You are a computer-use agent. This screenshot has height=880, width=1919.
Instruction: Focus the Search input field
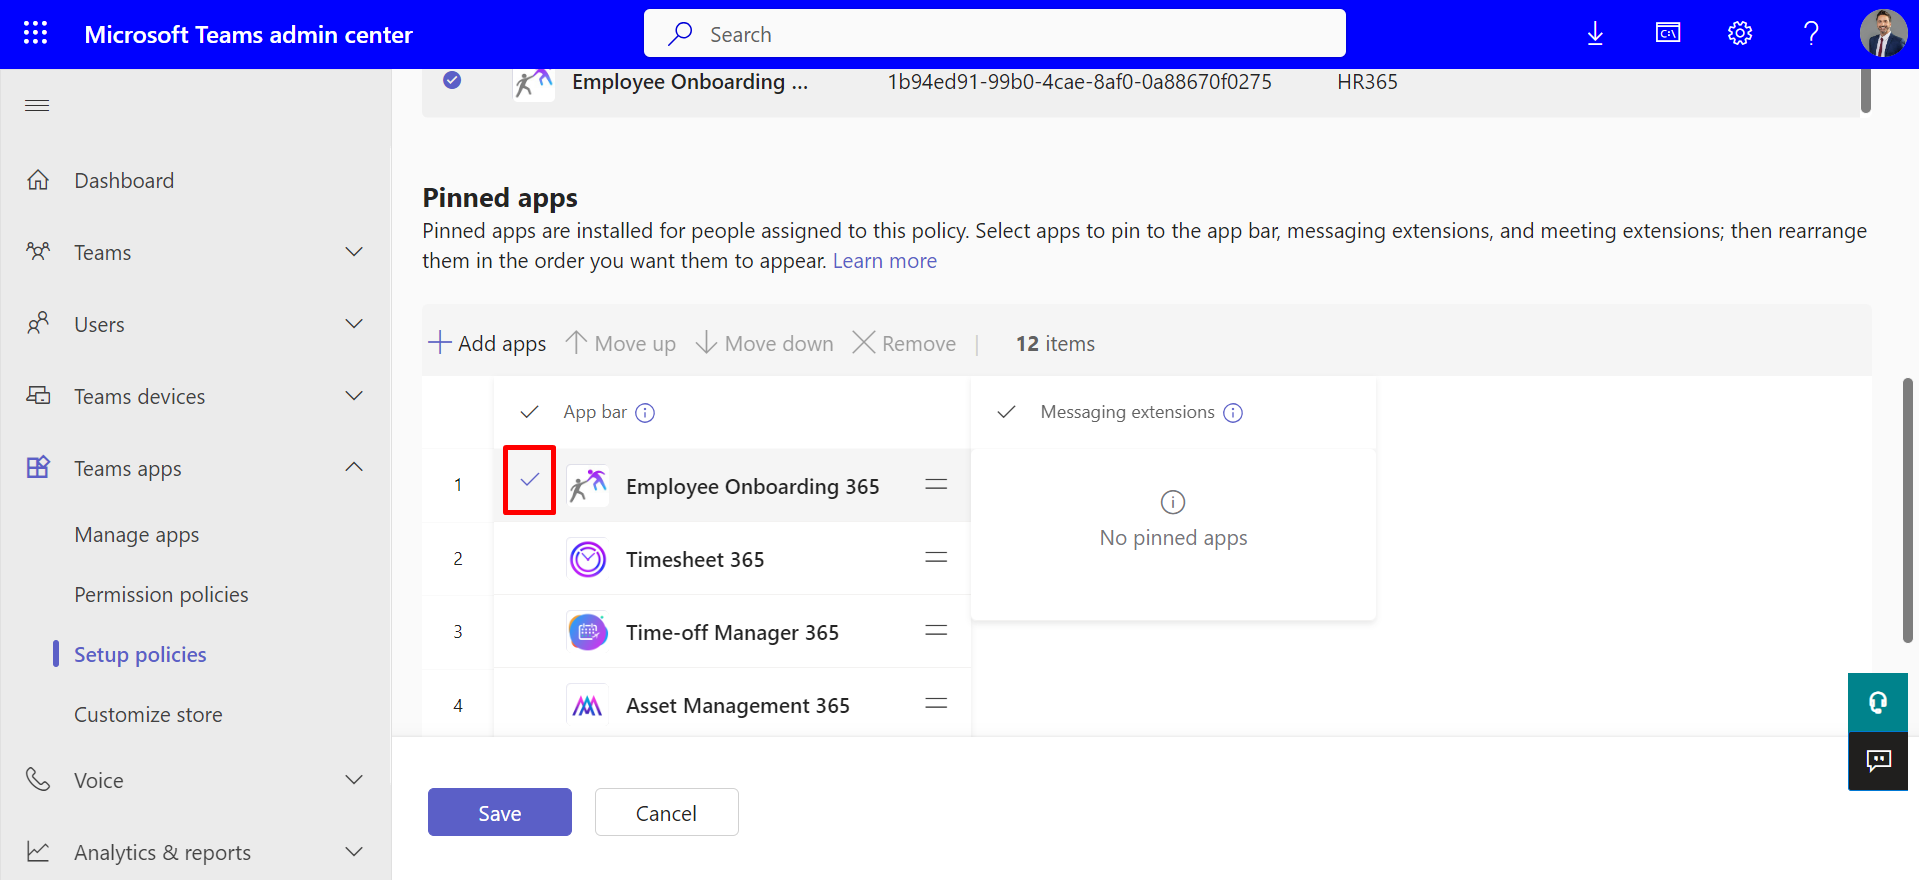tap(995, 34)
